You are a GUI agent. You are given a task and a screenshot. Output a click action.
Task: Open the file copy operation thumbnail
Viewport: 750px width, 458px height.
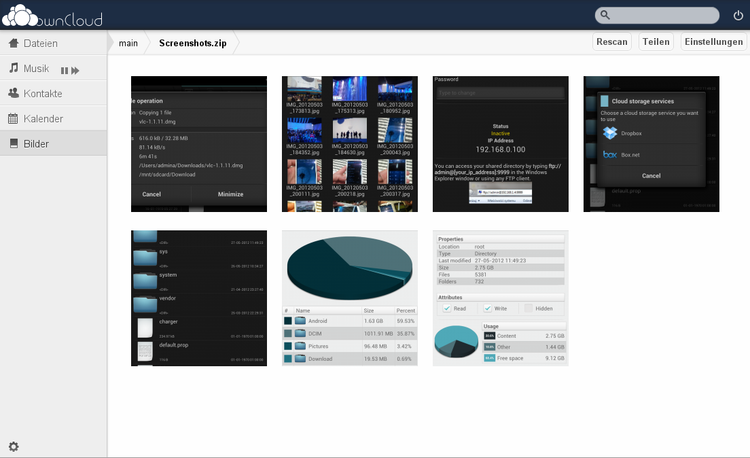(x=199, y=143)
